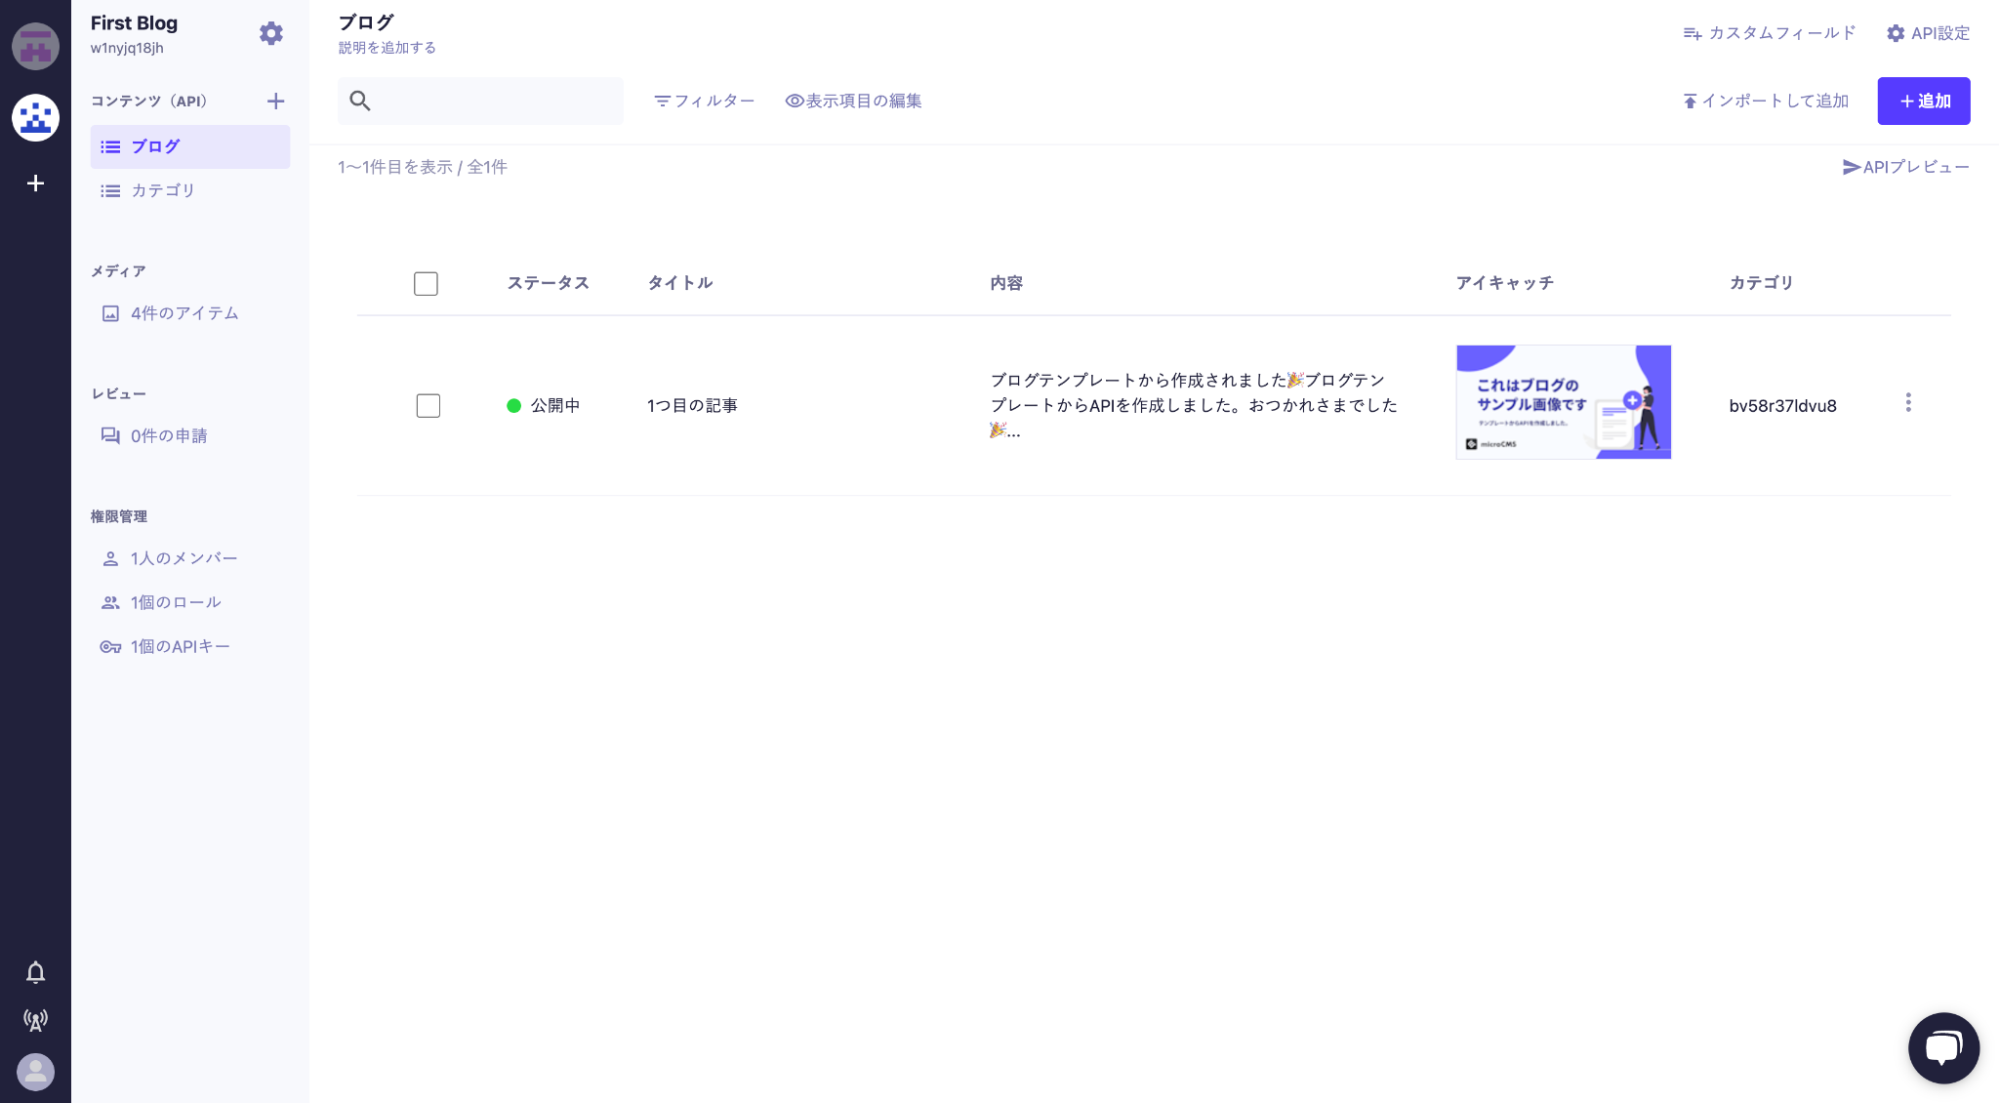The width and height of the screenshot is (1999, 1103).
Task: Add a new service with sidebar plus
Action: 35,183
